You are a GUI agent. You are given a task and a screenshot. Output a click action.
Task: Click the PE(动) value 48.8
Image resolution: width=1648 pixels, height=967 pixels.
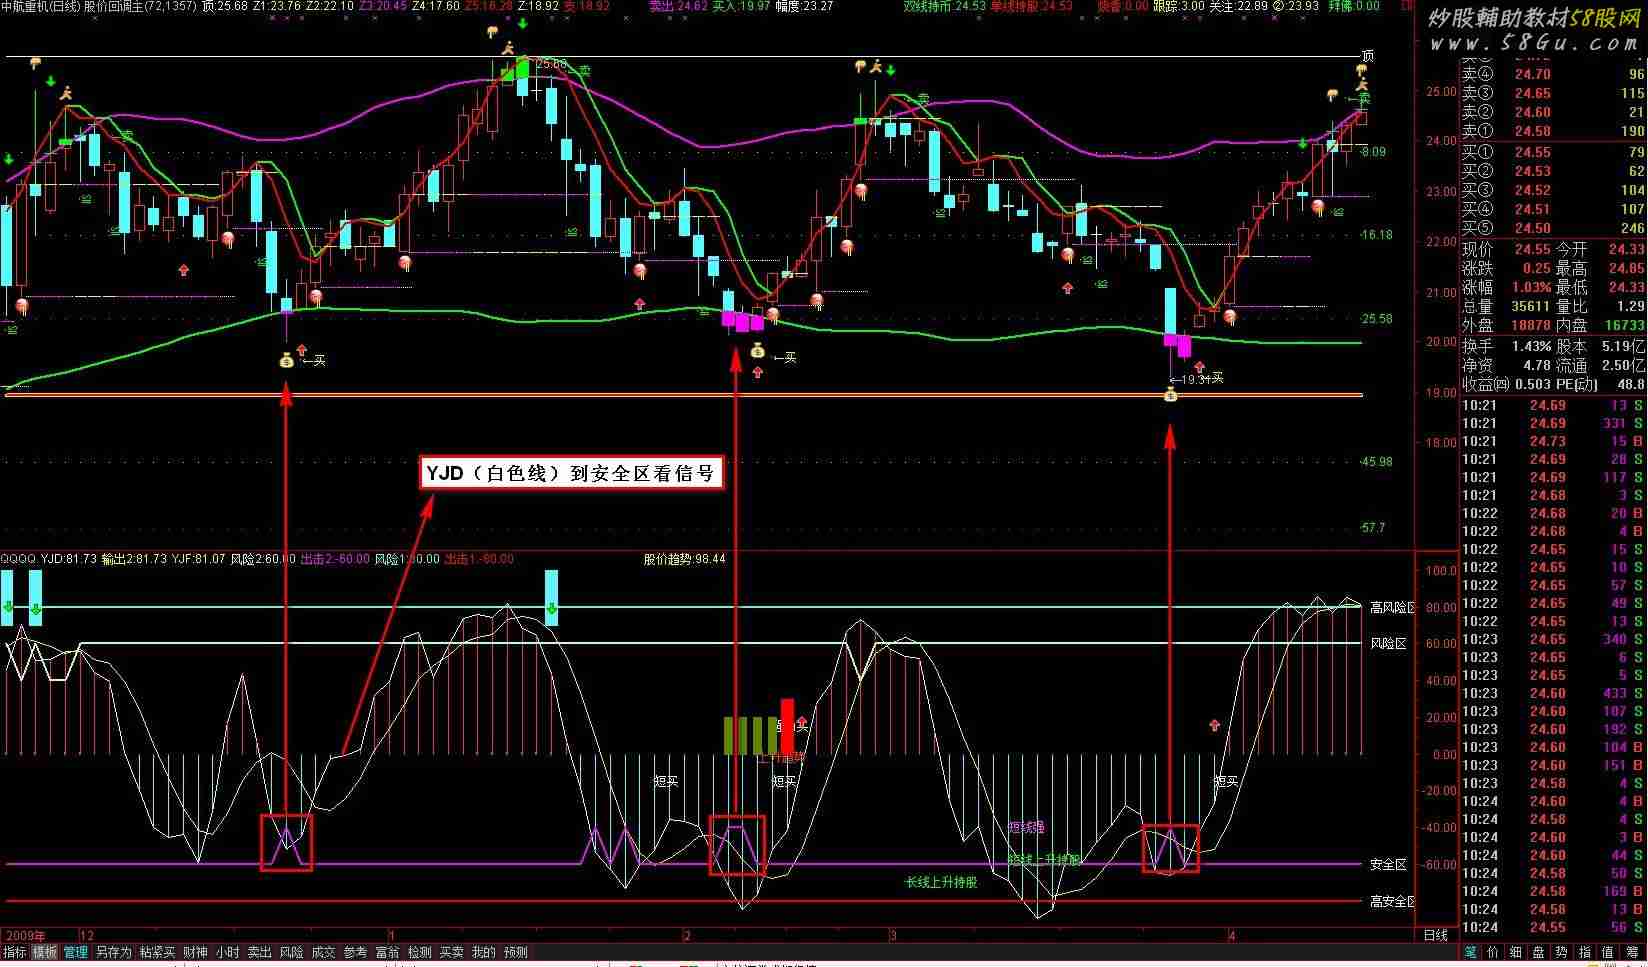[x=1631, y=384]
